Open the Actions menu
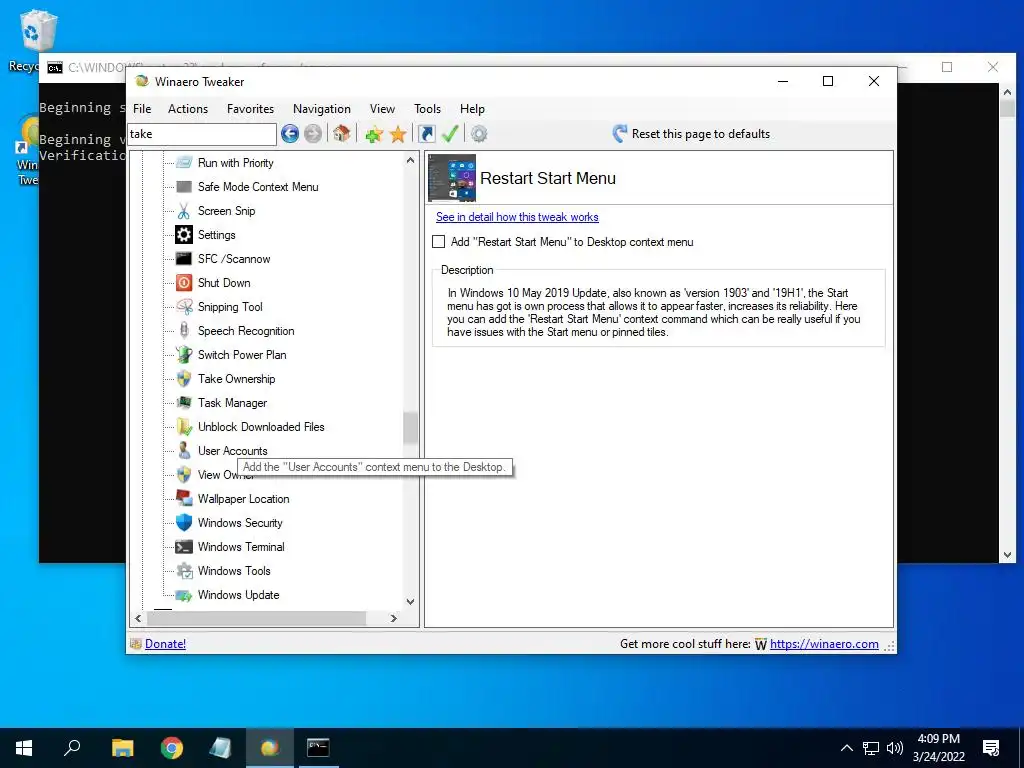 coord(188,109)
